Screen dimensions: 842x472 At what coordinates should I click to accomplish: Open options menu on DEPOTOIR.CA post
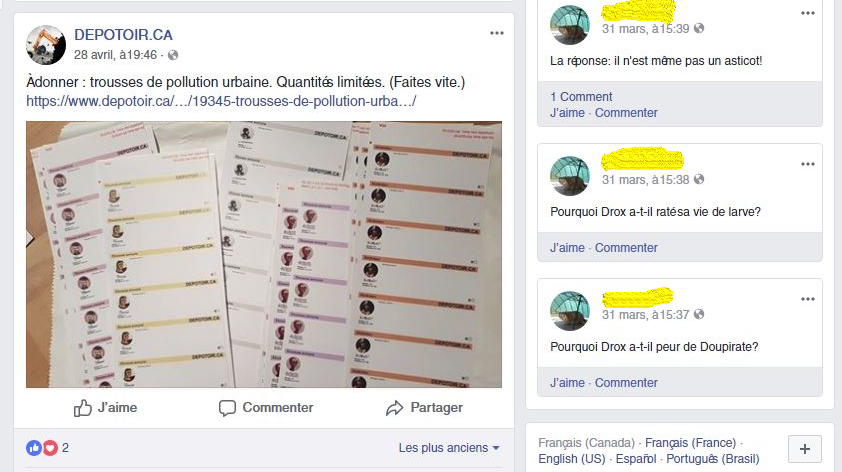(x=497, y=33)
